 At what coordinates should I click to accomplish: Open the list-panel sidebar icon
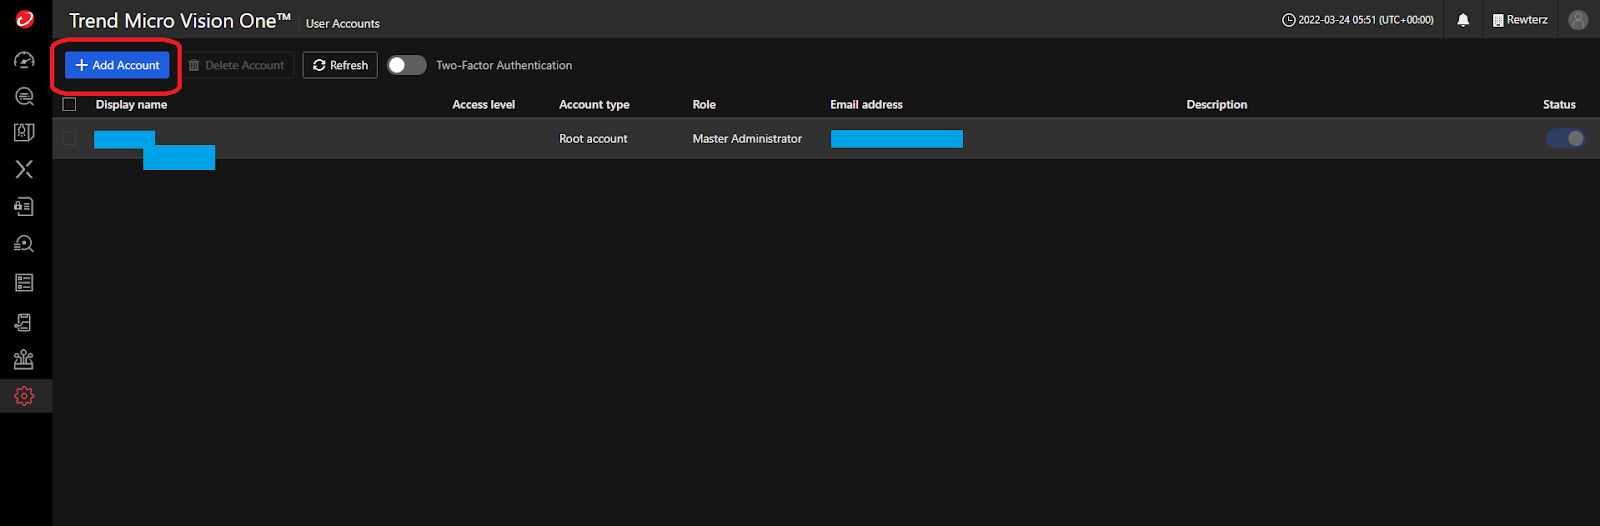(25, 283)
